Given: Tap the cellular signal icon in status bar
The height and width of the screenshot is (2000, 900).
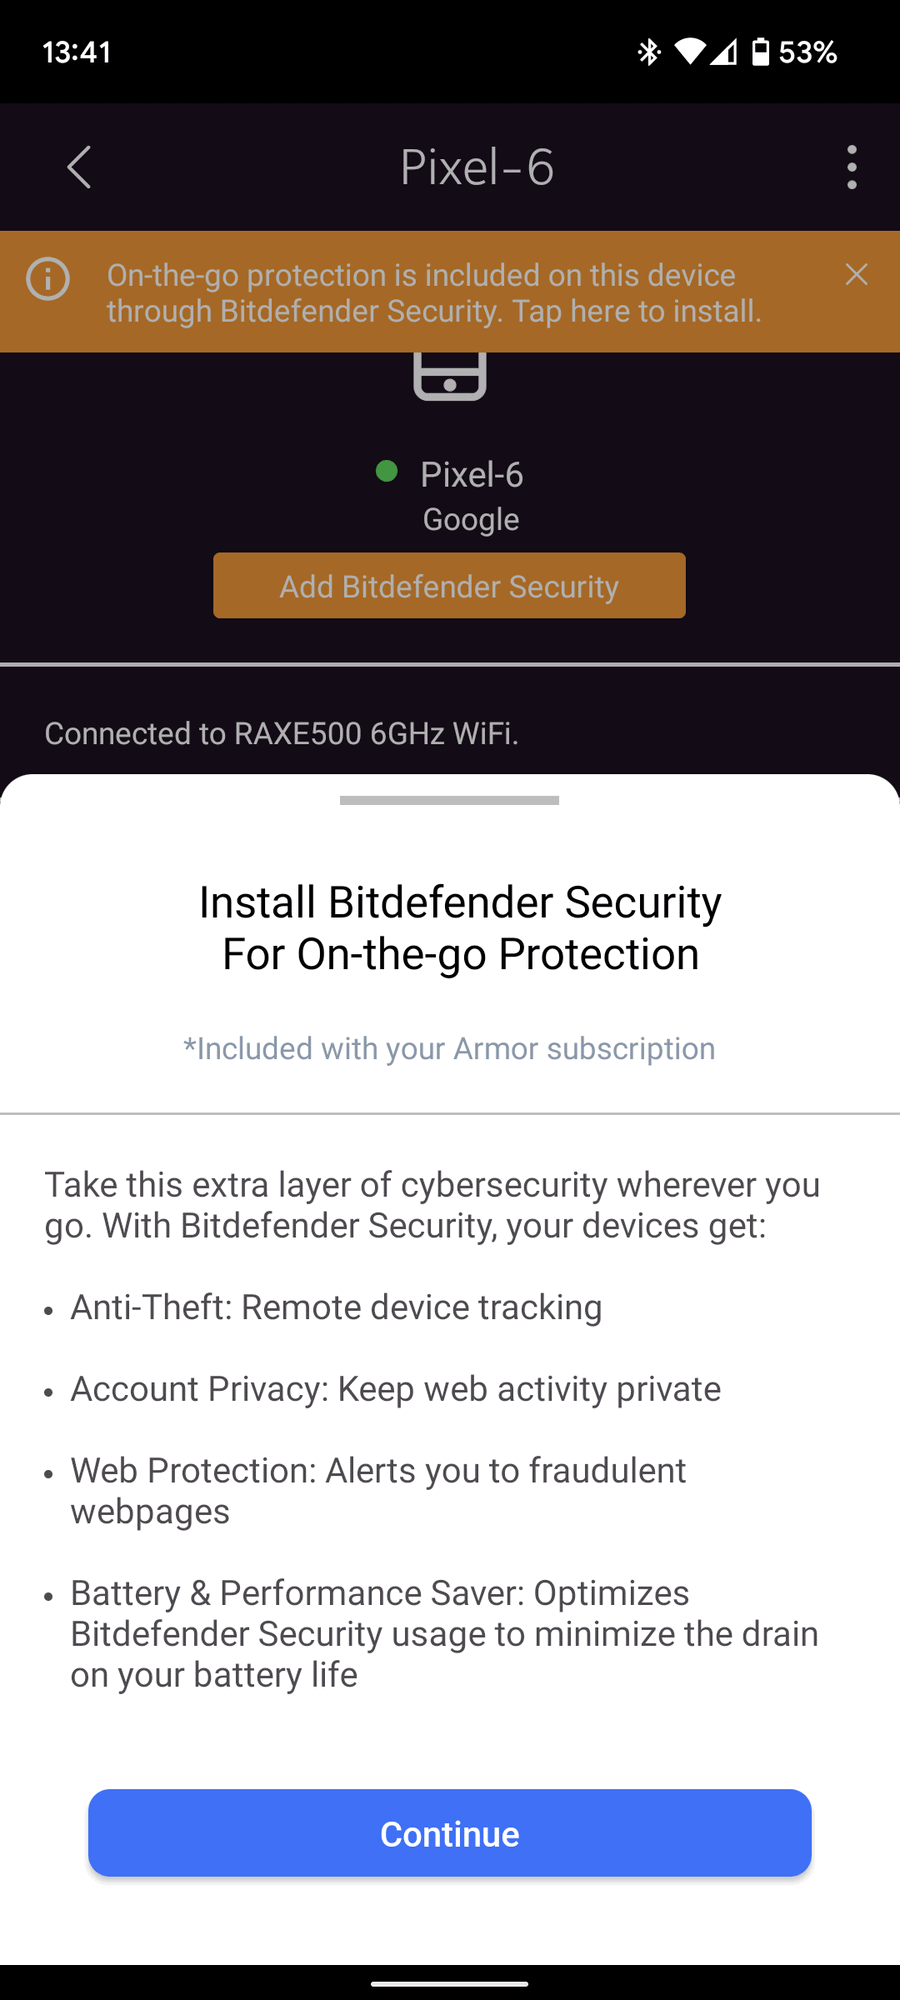Looking at the screenshot, I should click(725, 52).
